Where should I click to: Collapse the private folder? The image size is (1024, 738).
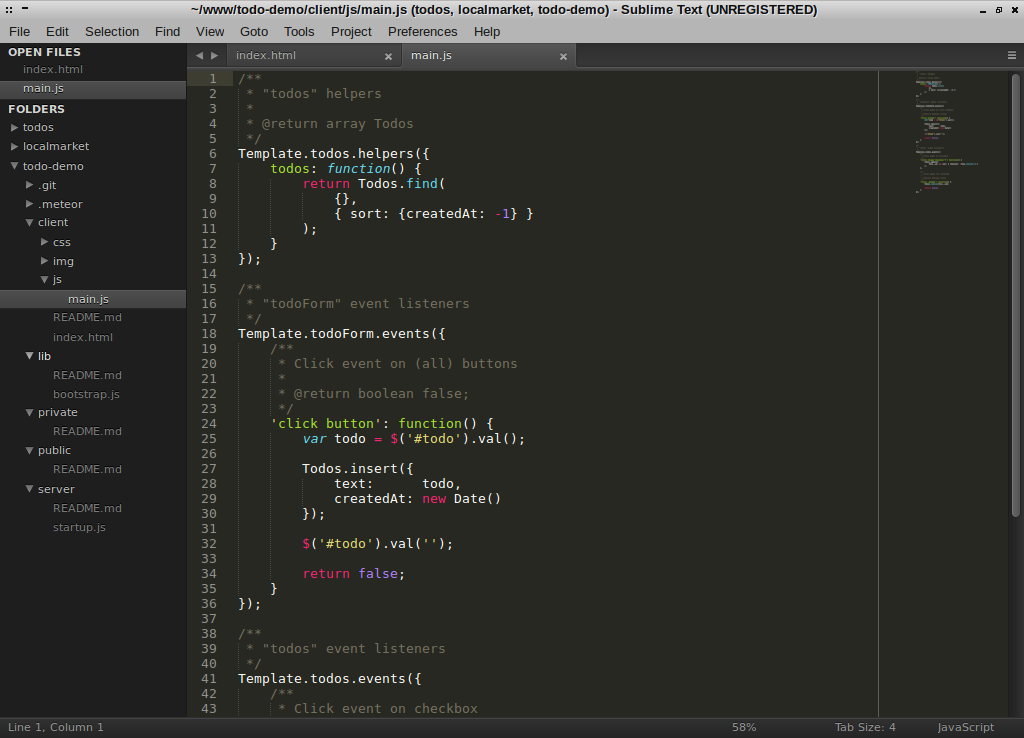coord(29,412)
